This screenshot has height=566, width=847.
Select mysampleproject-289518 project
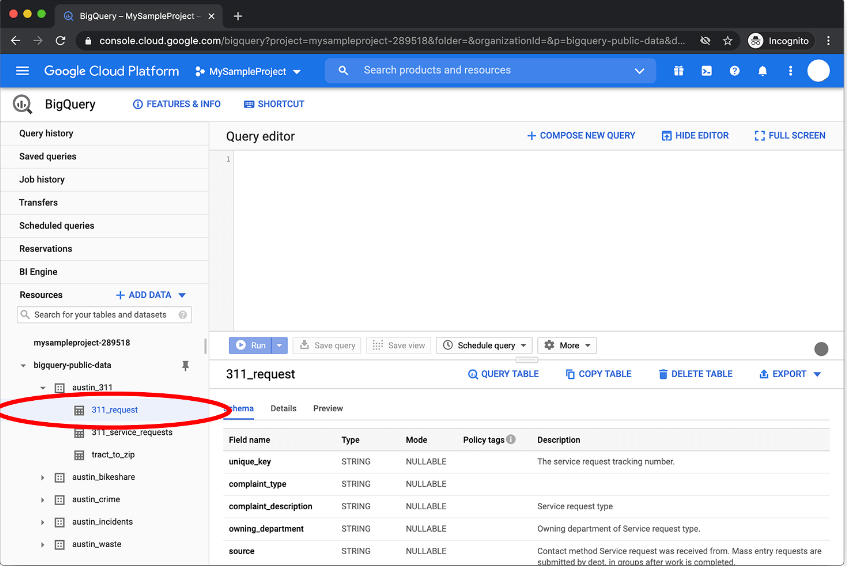(82, 343)
